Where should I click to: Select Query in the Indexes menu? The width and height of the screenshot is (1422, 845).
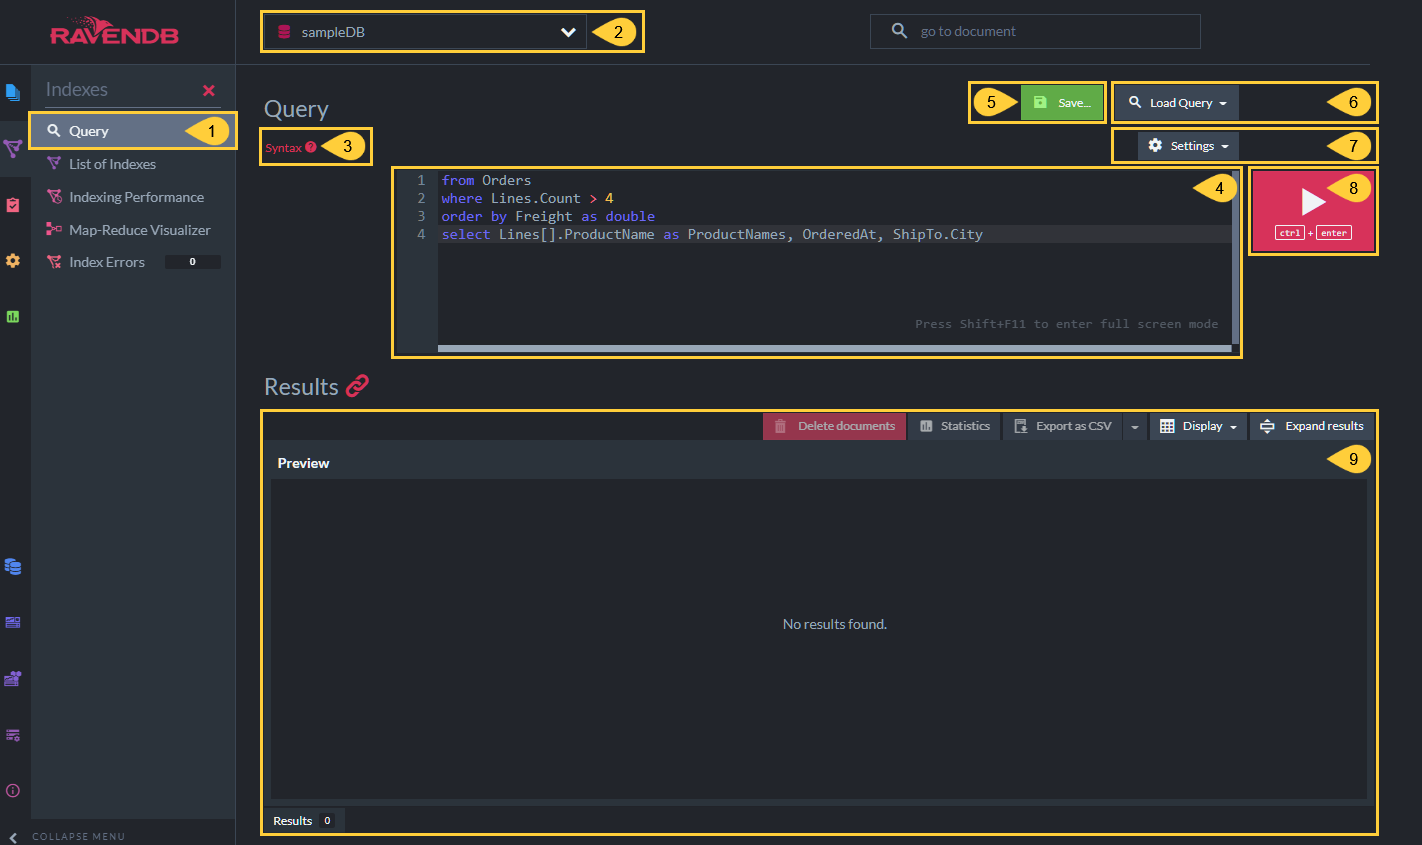tap(133, 131)
